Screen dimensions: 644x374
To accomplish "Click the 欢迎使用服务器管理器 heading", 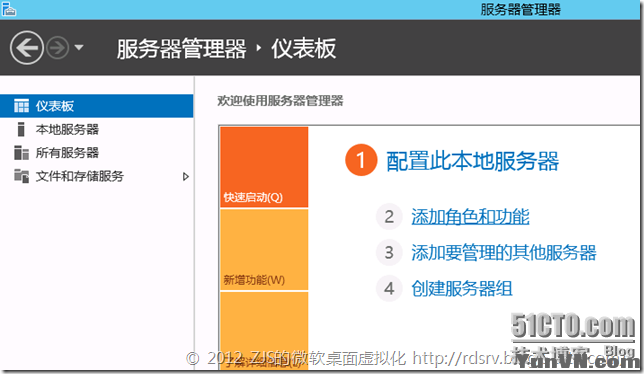I will pos(280,101).
